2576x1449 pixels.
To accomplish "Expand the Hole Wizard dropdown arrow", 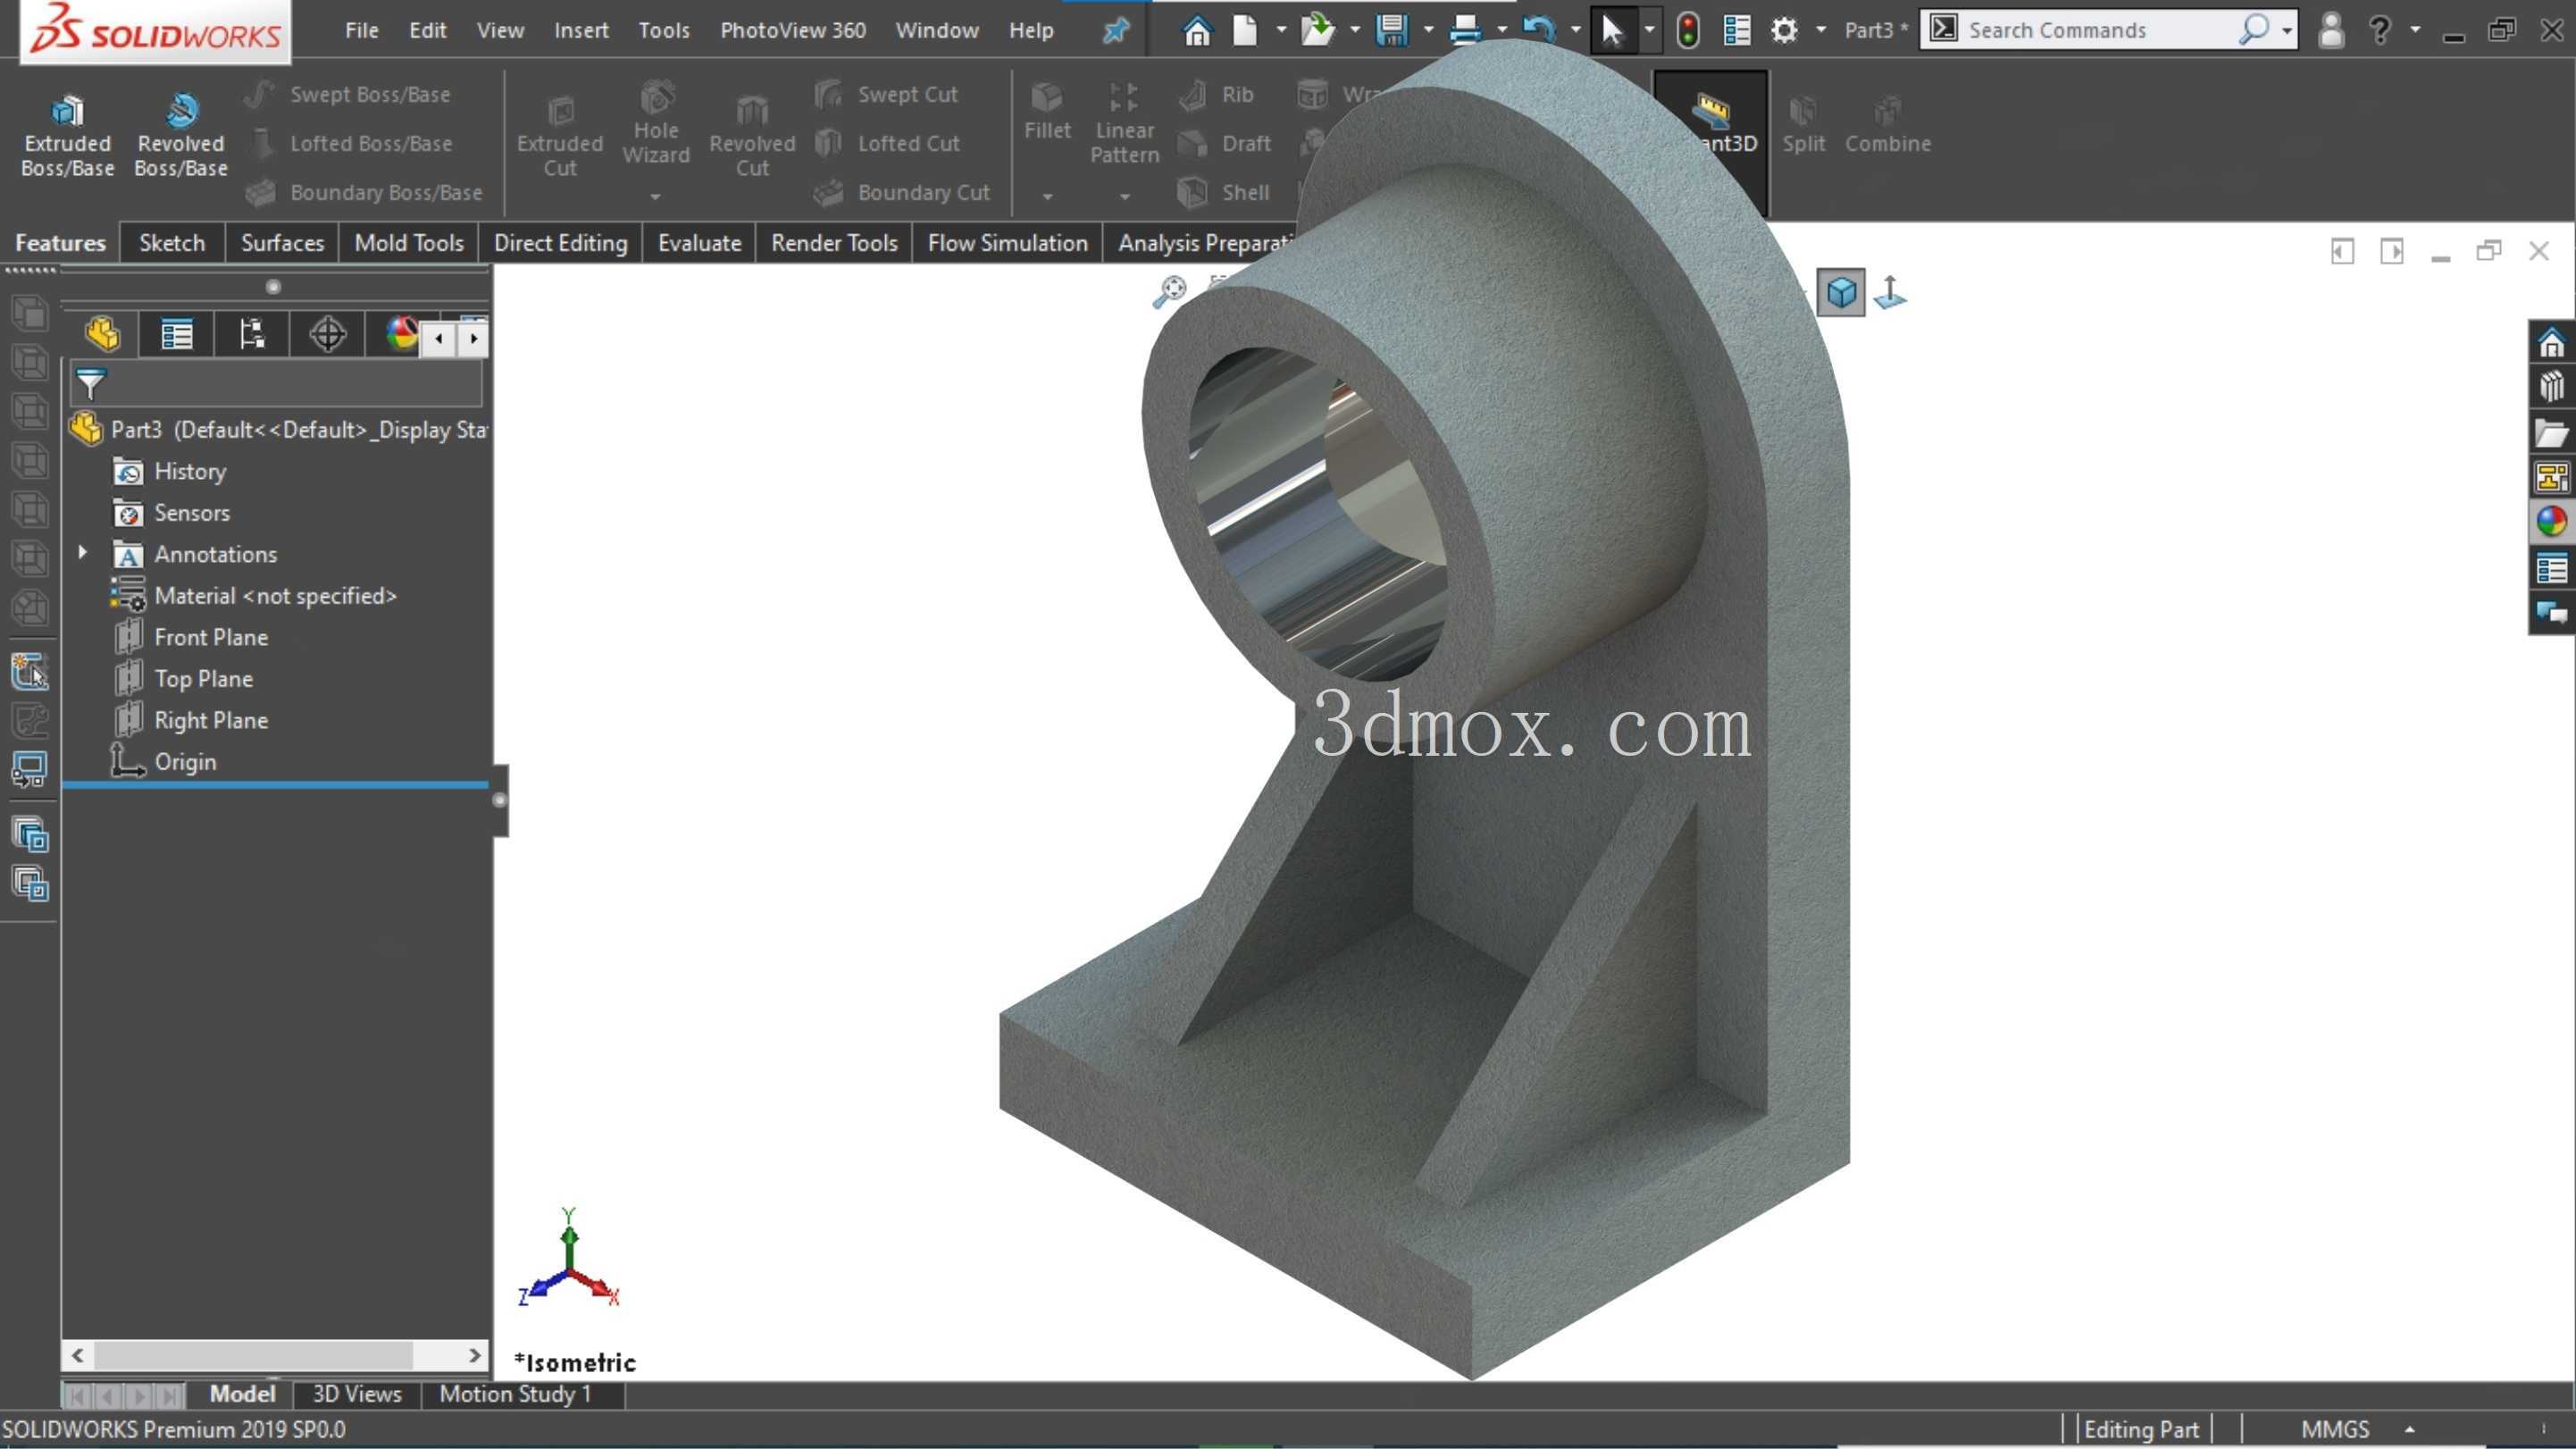I will pyautogui.click(x=656, y=197).
